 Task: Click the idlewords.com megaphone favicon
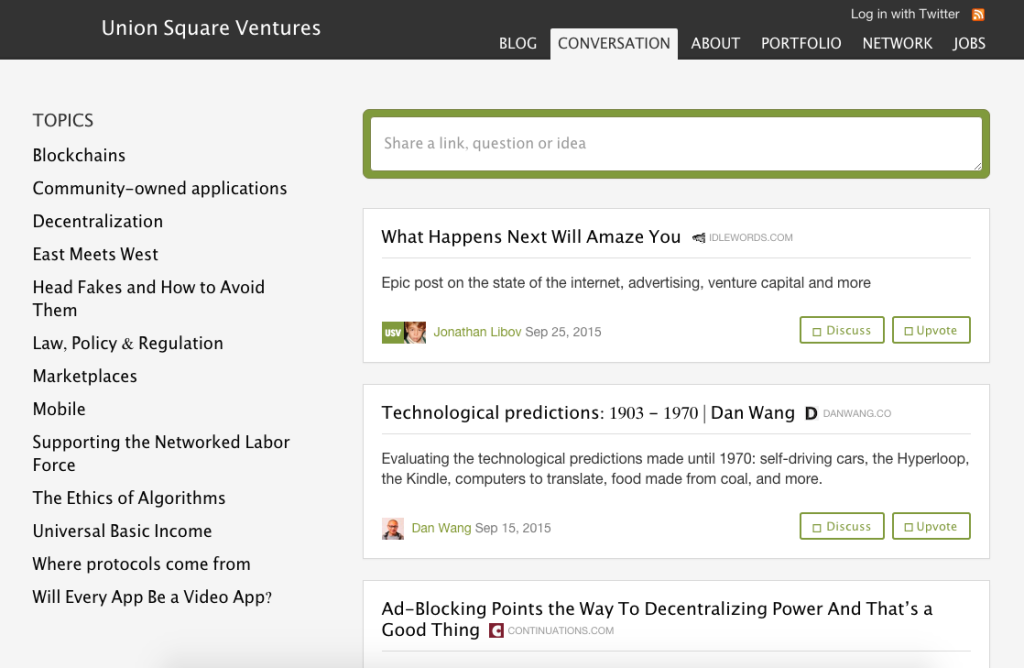(x=699, y=238)
